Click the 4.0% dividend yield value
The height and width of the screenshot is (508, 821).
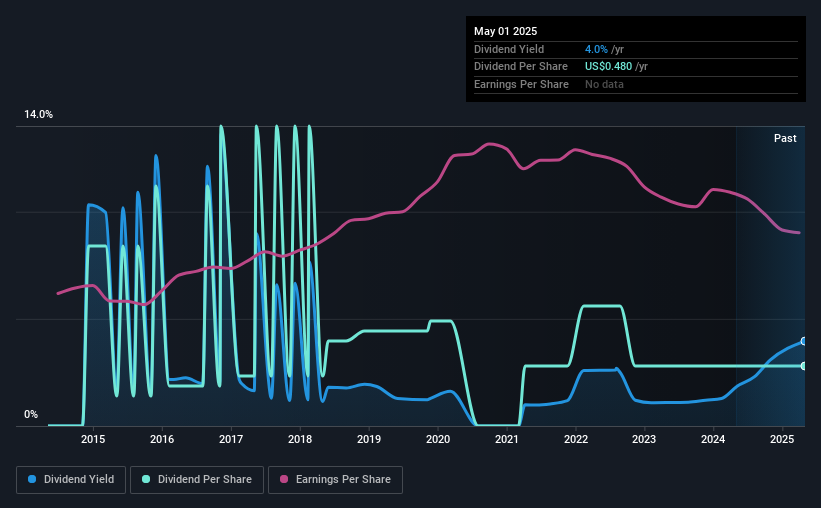click(596, 49)
